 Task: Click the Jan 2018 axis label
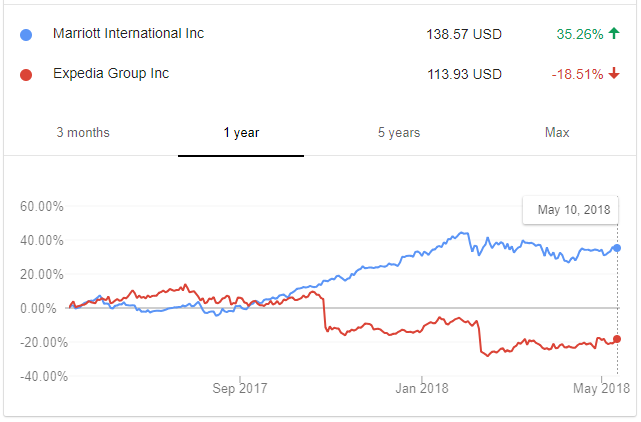point(420,387)
